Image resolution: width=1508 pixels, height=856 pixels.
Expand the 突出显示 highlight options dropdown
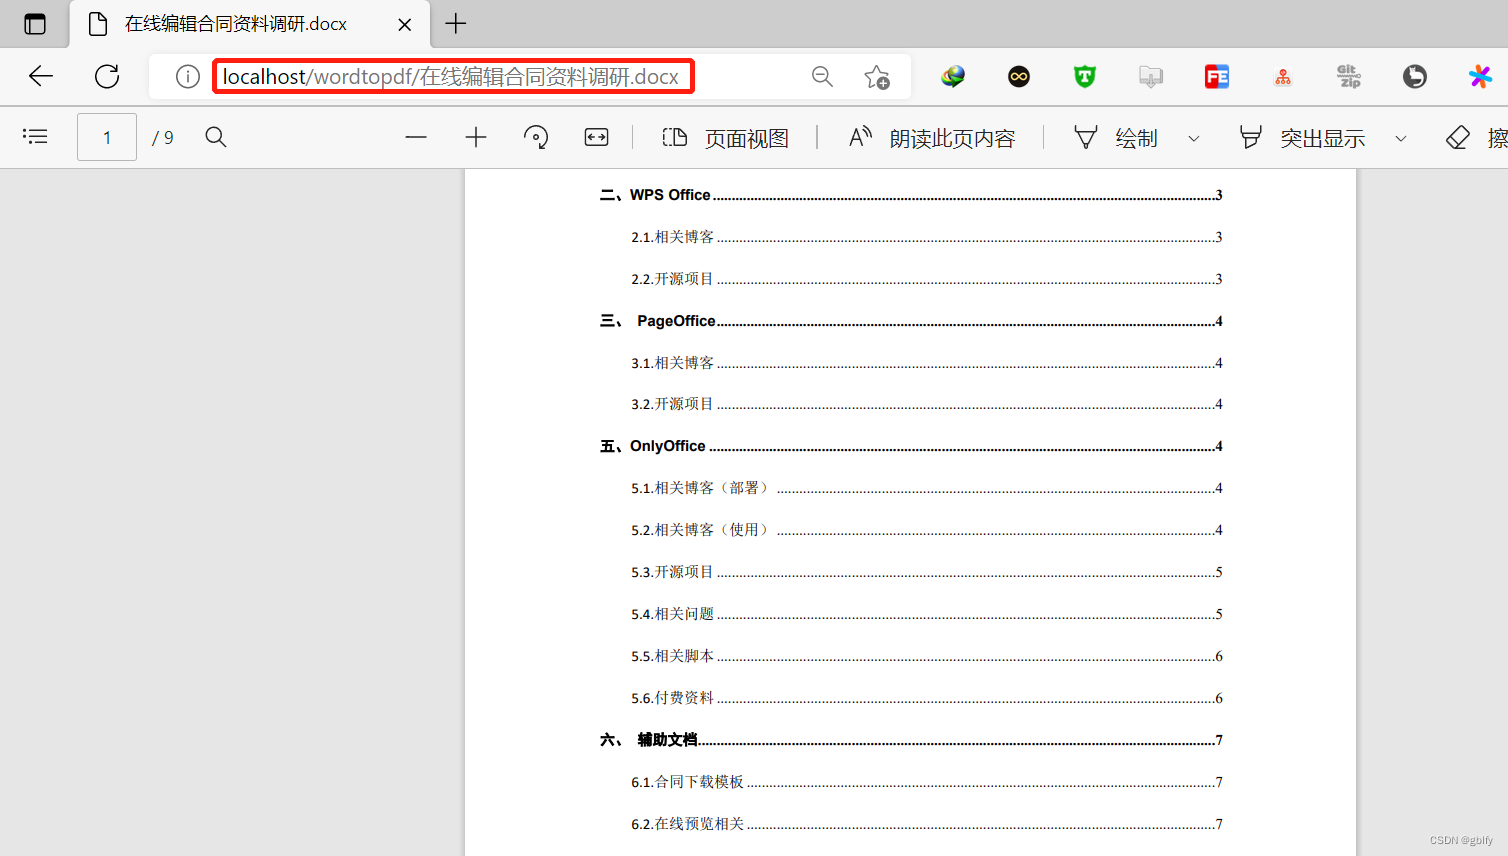point(1401,138)
